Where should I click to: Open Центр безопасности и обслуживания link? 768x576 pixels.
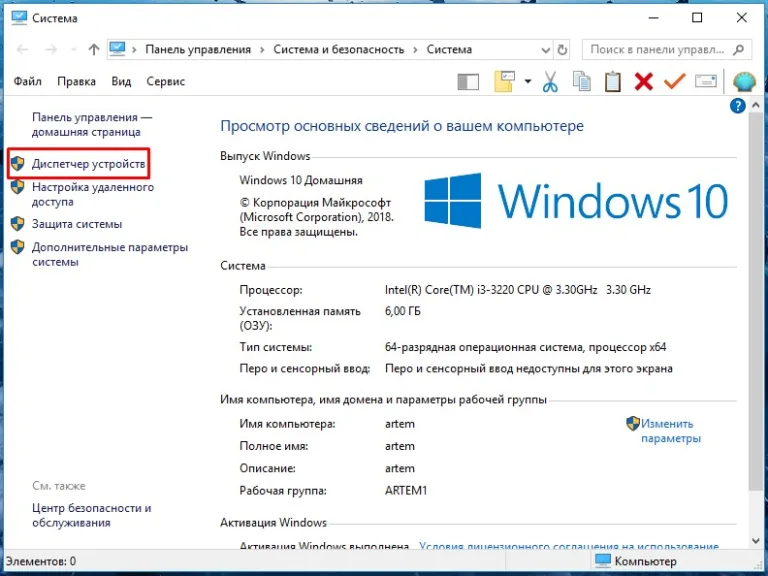coord(92,515)
